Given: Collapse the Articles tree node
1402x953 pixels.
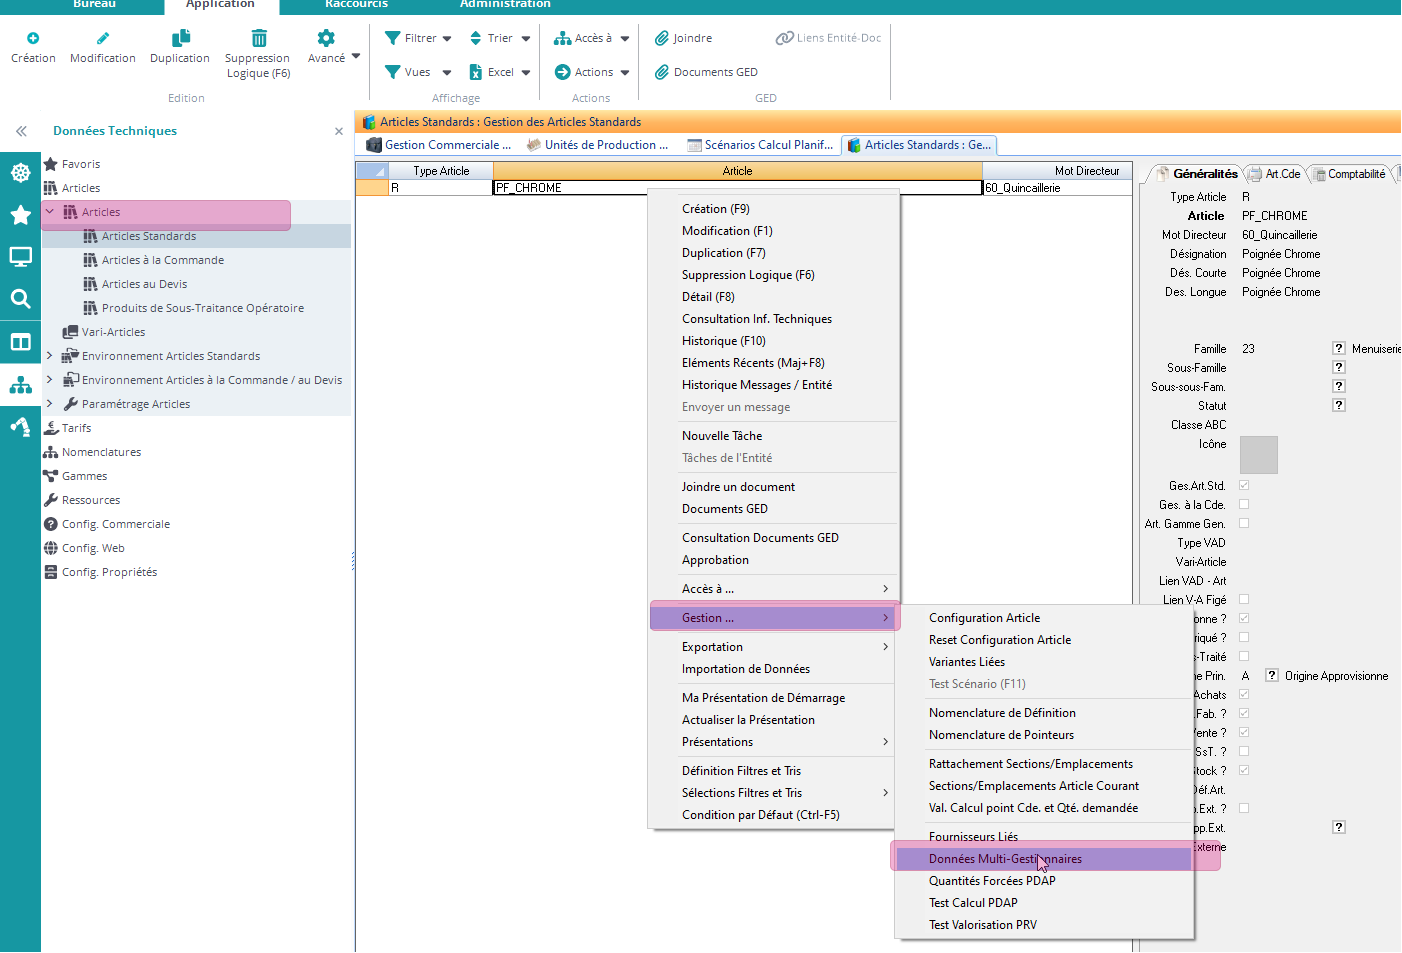Looking at the screenshot, I should (50, 212).
